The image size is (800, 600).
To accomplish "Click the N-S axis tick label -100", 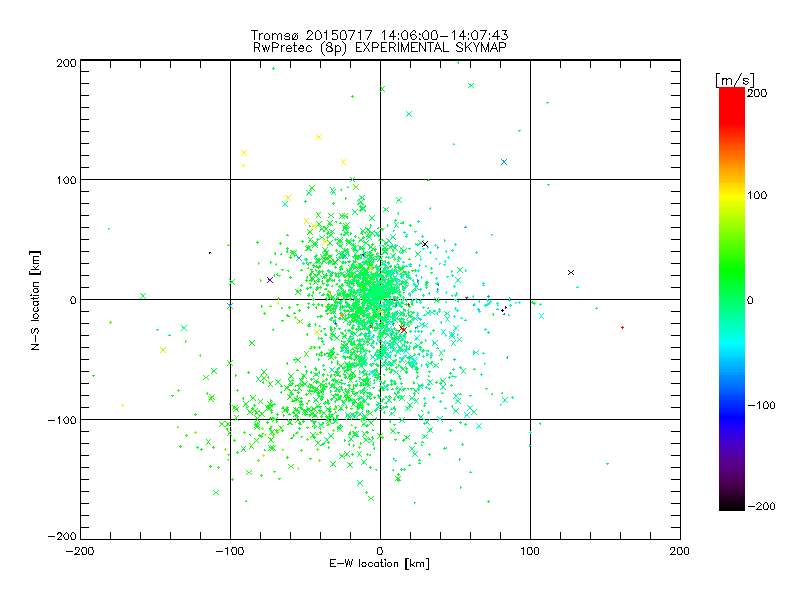I will (x=62, y=420).
